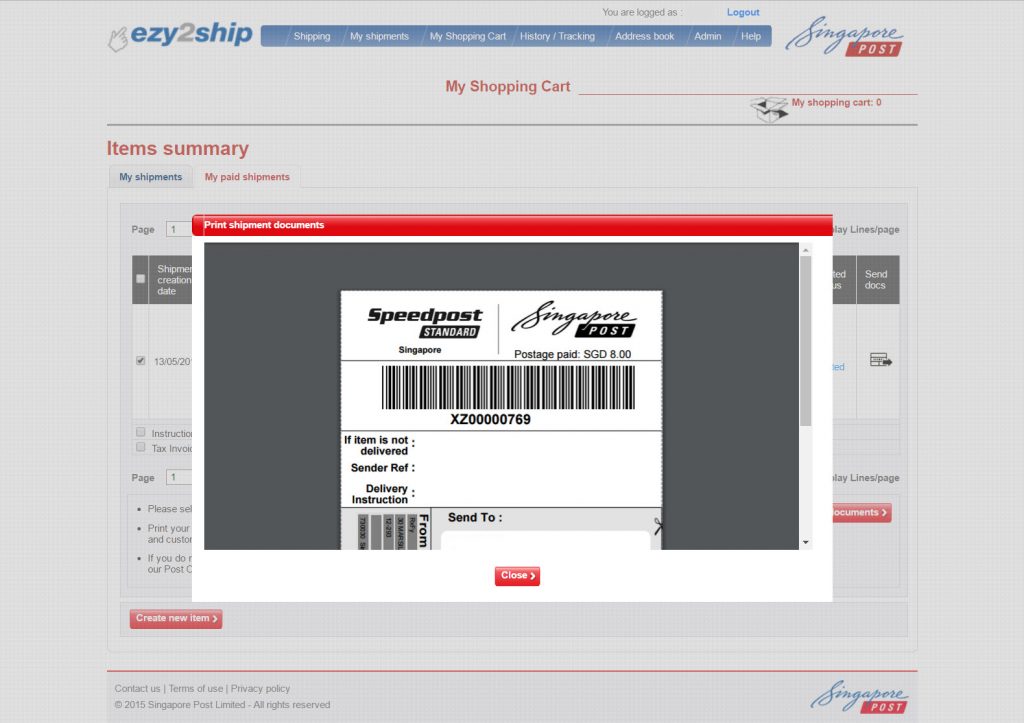Click the Shipment creation date column header
The image size is (1024, 723).
pyautogui.click(x=171, y=280)
